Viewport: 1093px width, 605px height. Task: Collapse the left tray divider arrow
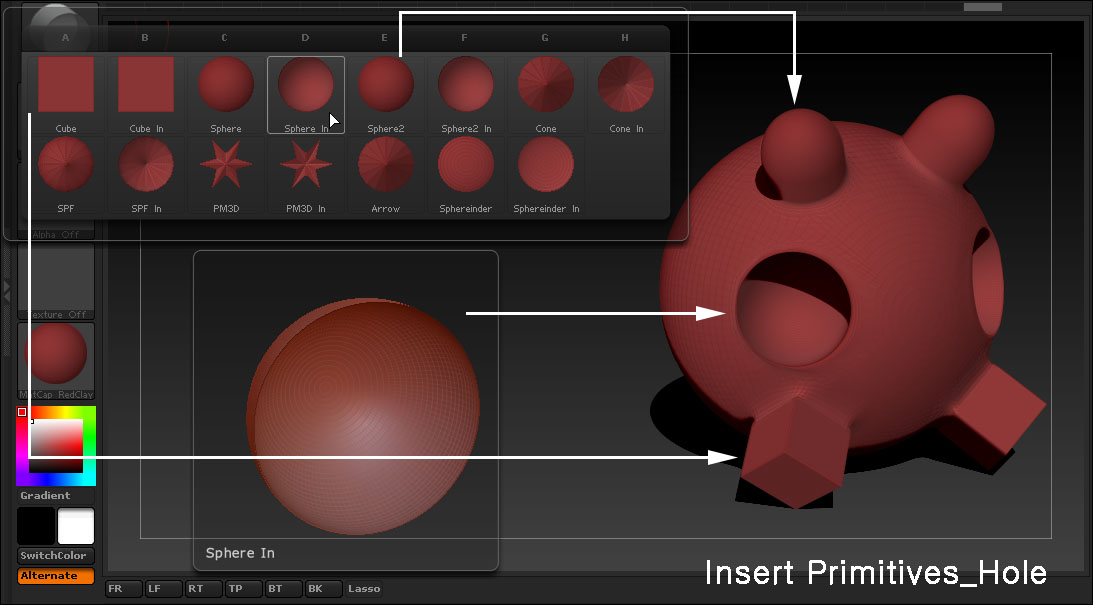[x=7, y=290]
